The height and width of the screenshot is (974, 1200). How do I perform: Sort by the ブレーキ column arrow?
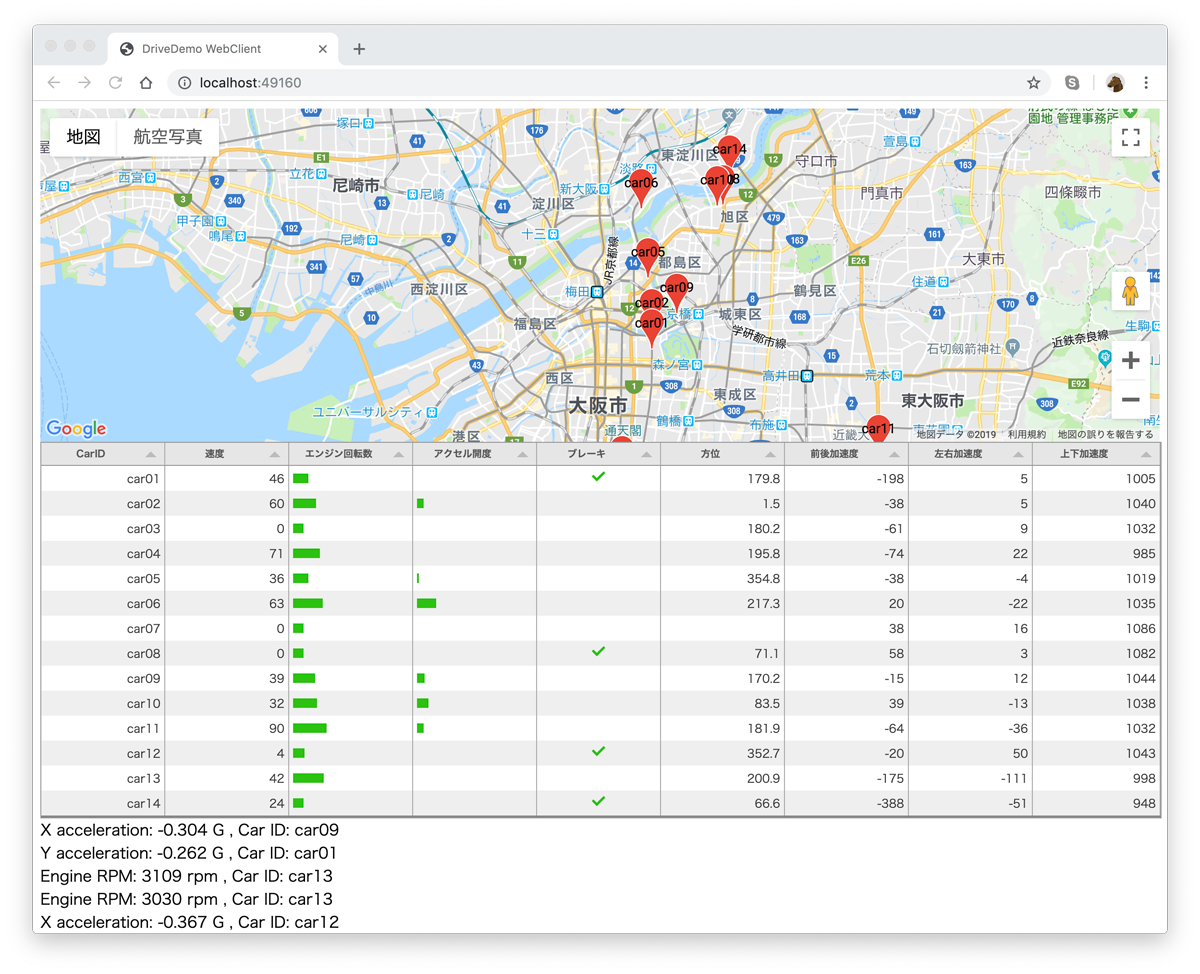tap(646, 455)
